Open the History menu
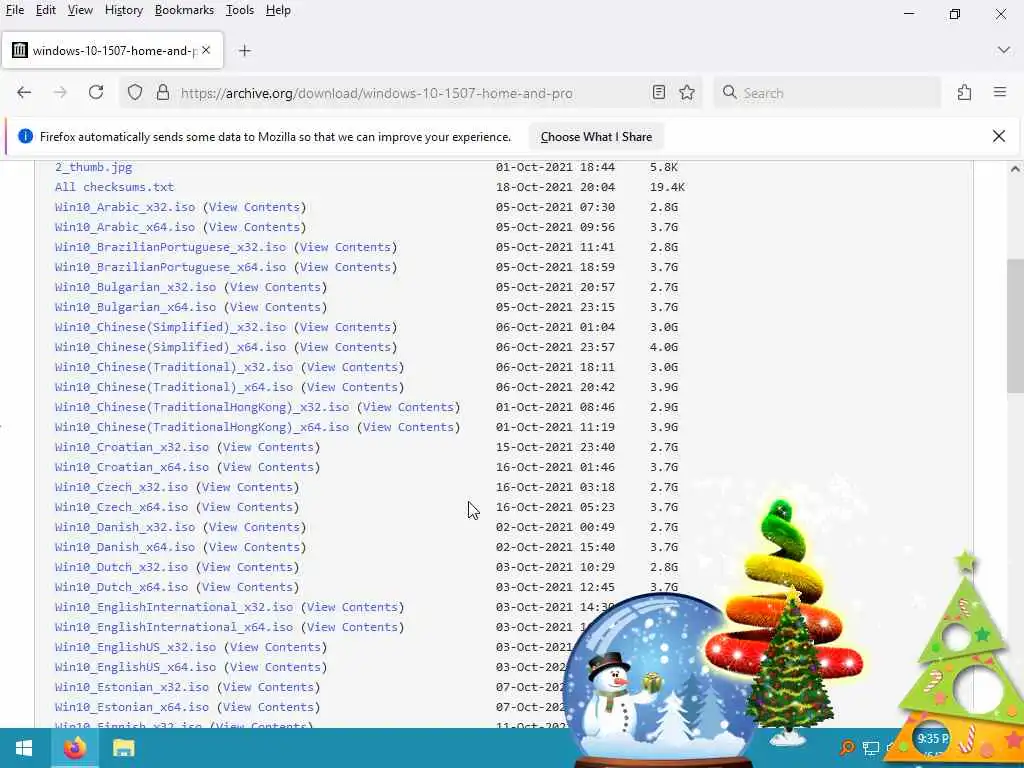 tap(123, 10)
